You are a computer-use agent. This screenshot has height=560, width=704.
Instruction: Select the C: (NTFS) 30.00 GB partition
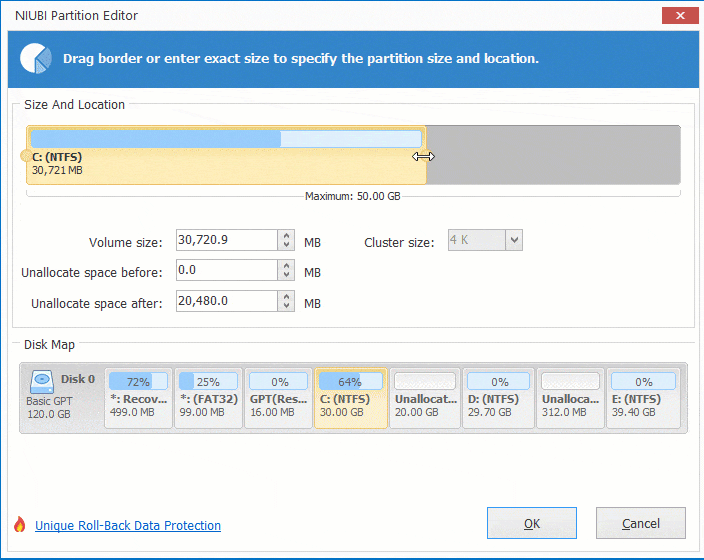(x=351, y=398)
